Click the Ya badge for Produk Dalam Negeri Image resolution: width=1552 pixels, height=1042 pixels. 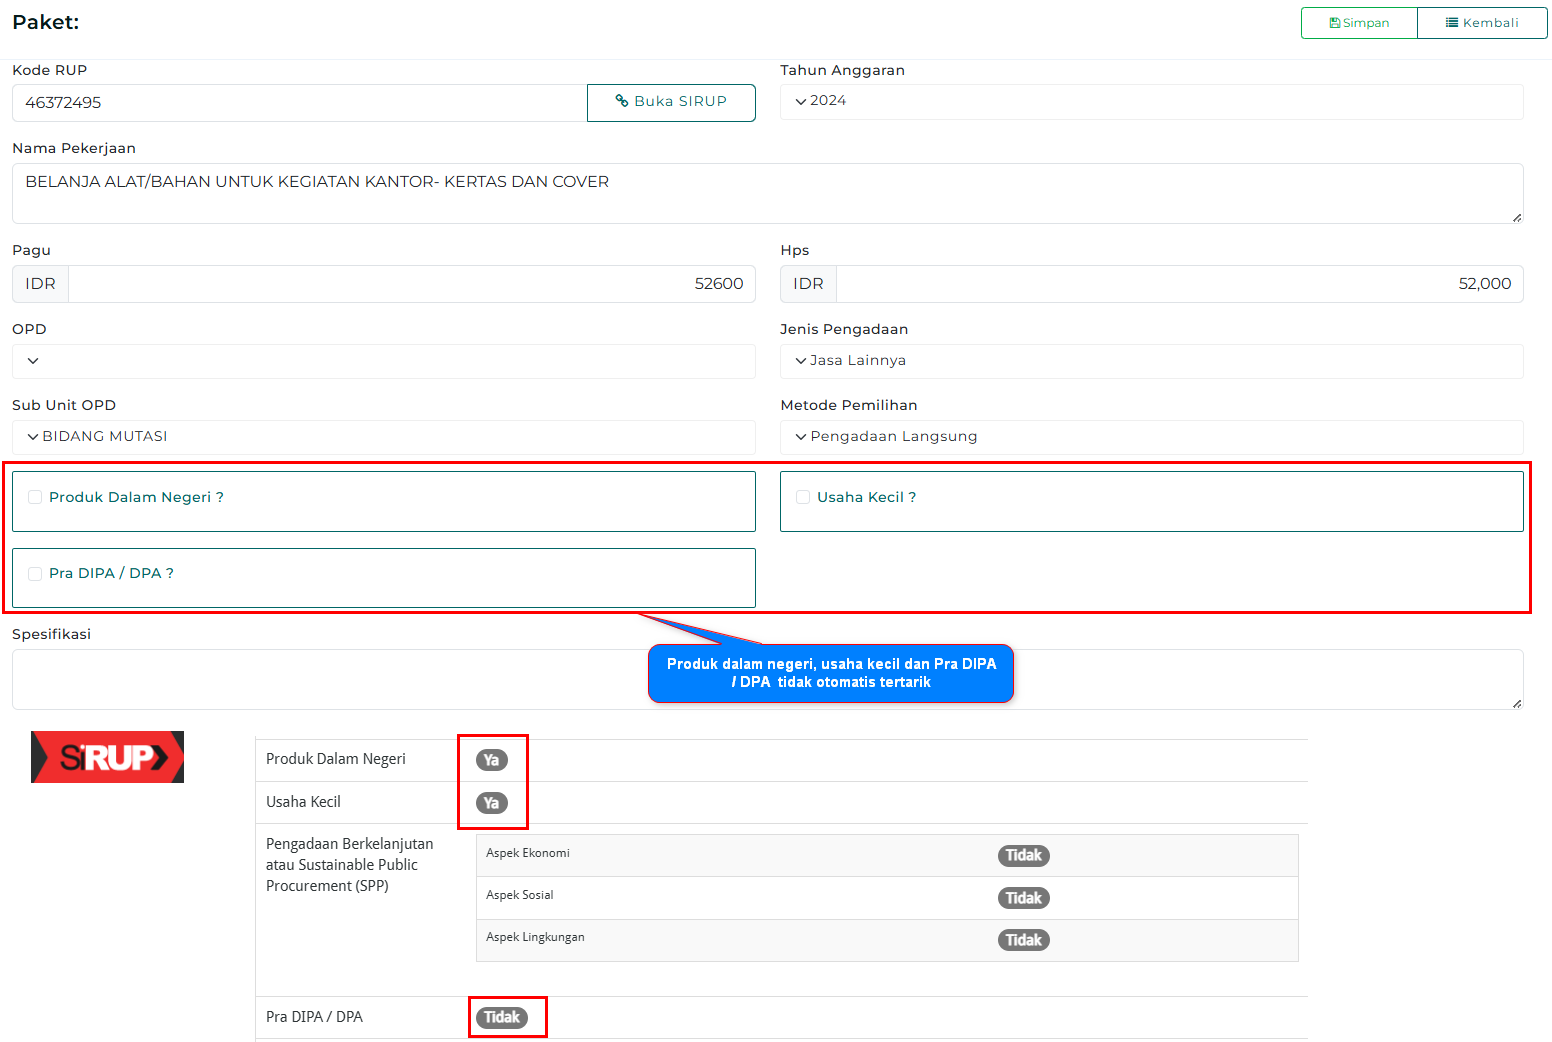[491, 760]
